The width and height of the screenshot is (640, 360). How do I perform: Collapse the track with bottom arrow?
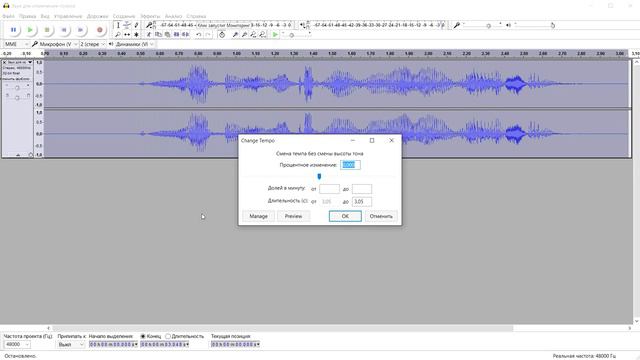point(18,155)
